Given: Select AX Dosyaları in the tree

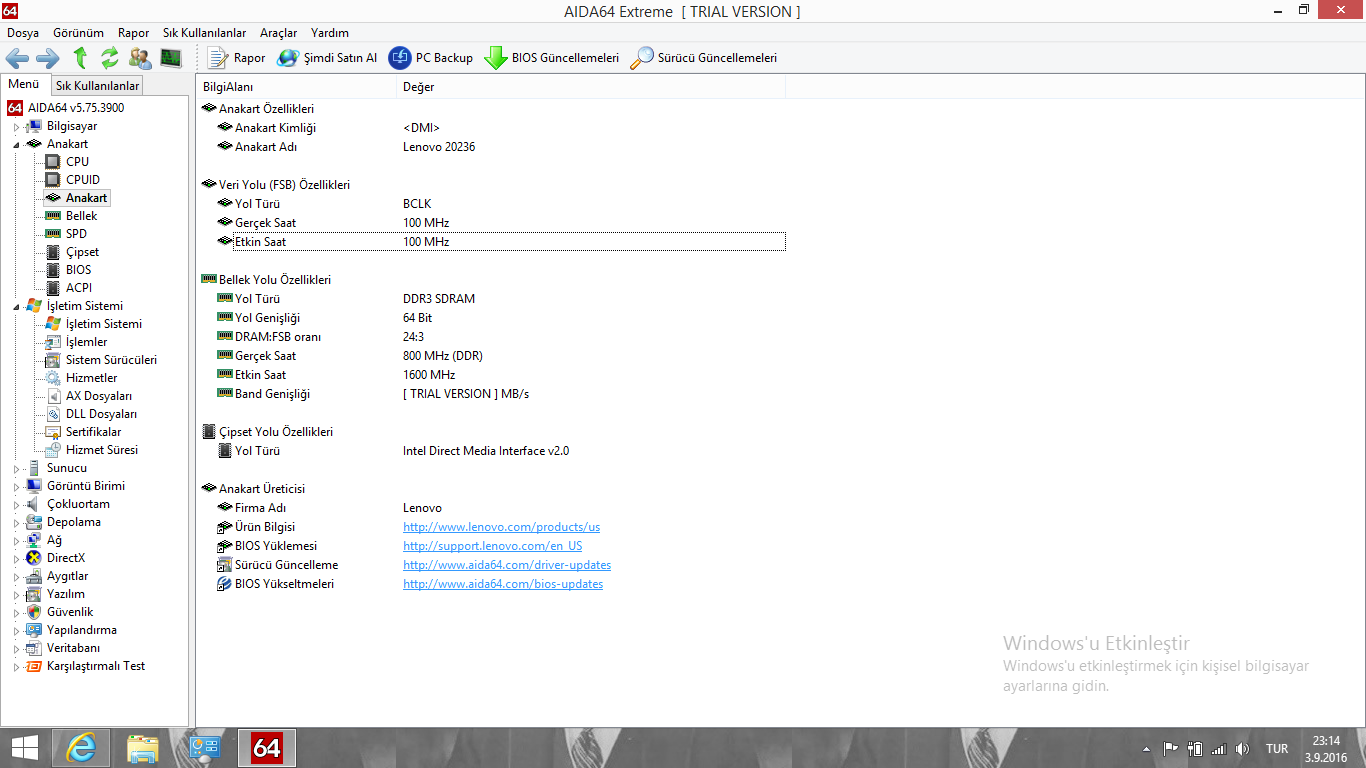Looking at the screenshot, I should [x=99, y=396].
